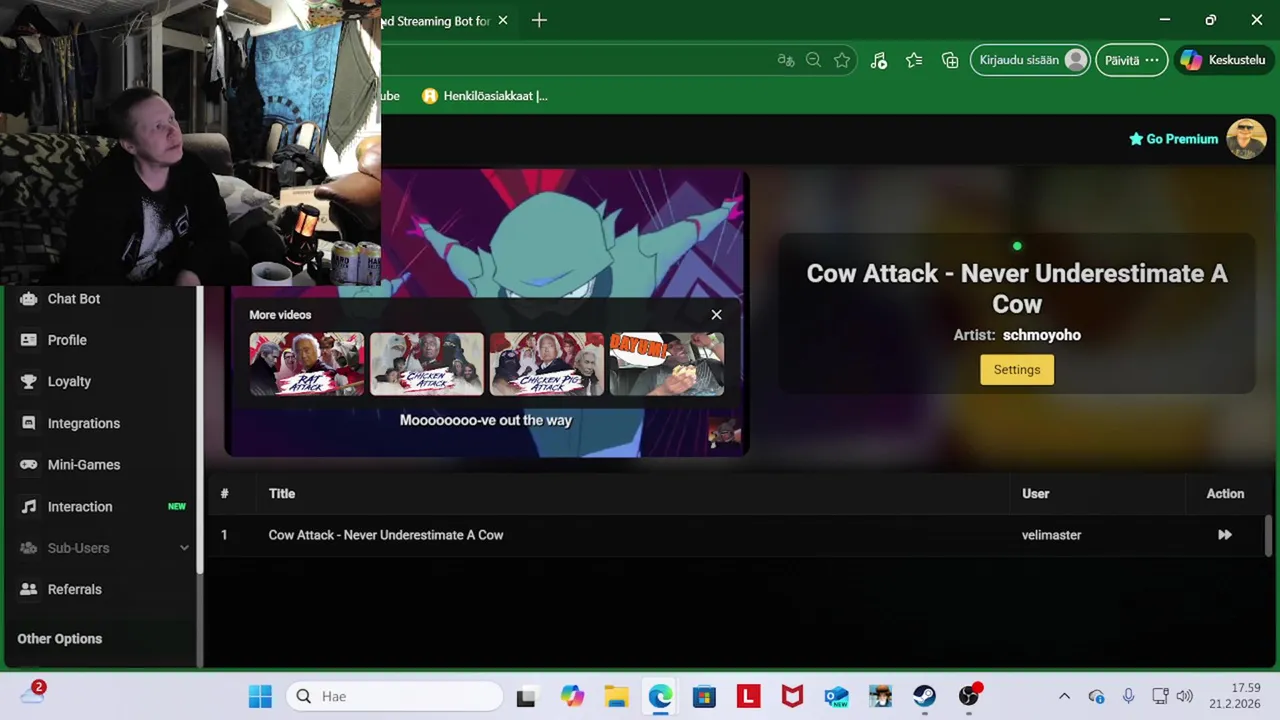Click the Päivitä update button
Viewport: 1280px width, 720px height.
tap(1131, 60)
